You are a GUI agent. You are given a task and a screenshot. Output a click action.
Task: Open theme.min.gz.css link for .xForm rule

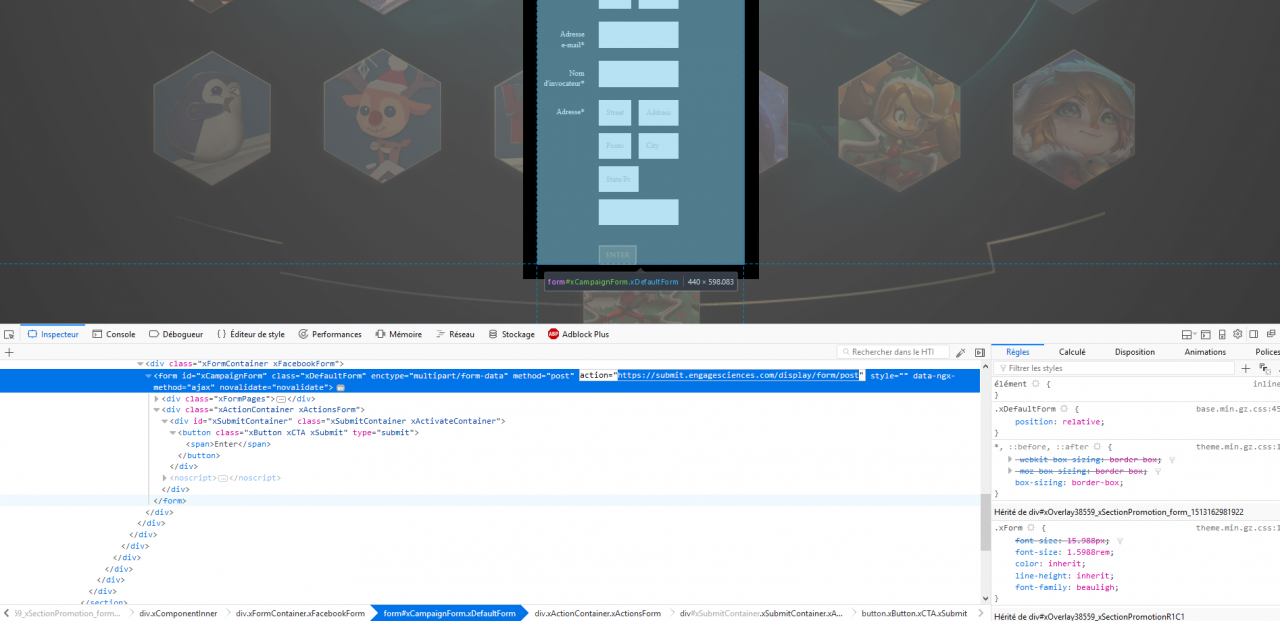[x=1238, y=528]
